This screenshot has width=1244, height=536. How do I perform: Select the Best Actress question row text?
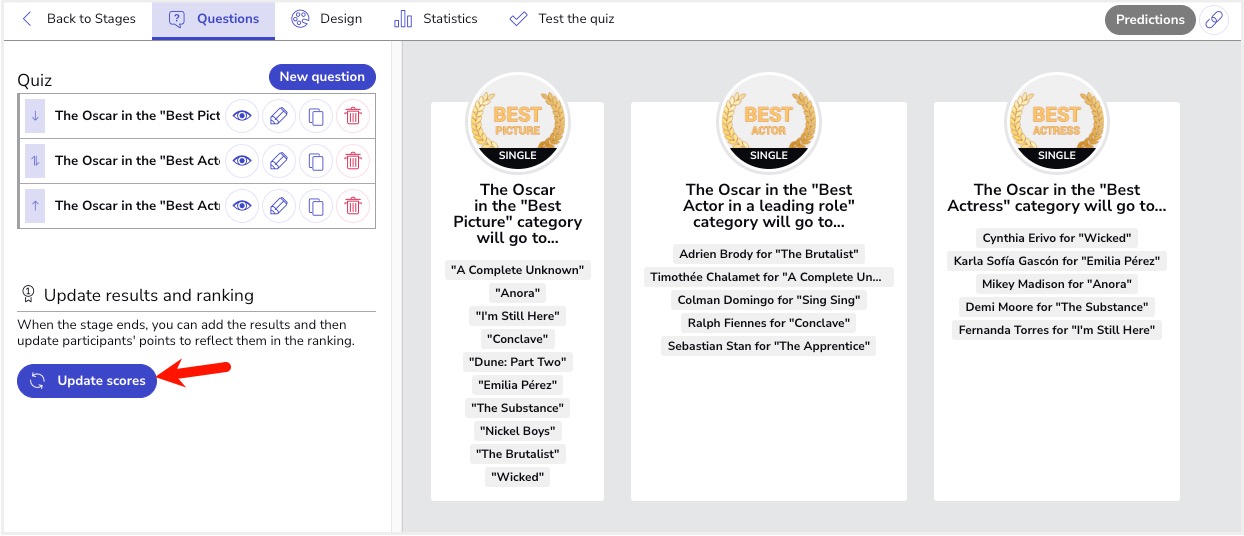pos(137,206)
